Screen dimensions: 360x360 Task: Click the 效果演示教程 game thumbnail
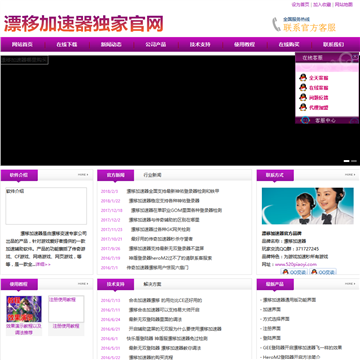(x=24, y=309)
